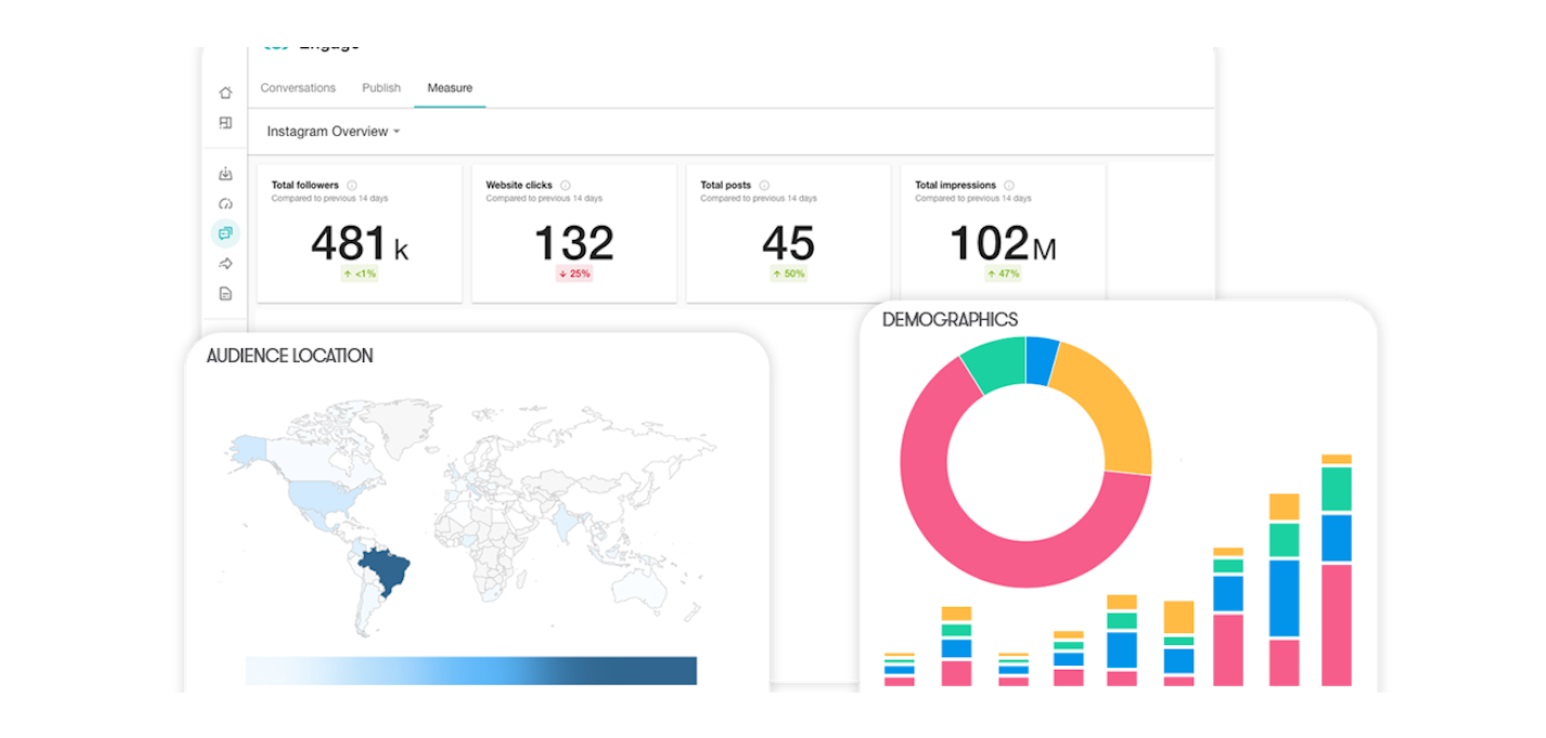The width and height of the screenshot is (1546, 738).
Task: Select the Measure tab
Action: click(x=449, y=88)
